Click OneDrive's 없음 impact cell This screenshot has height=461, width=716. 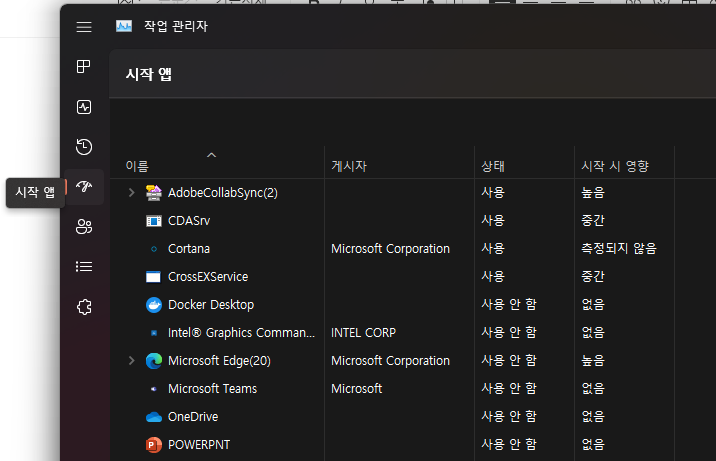coord(593,417)
